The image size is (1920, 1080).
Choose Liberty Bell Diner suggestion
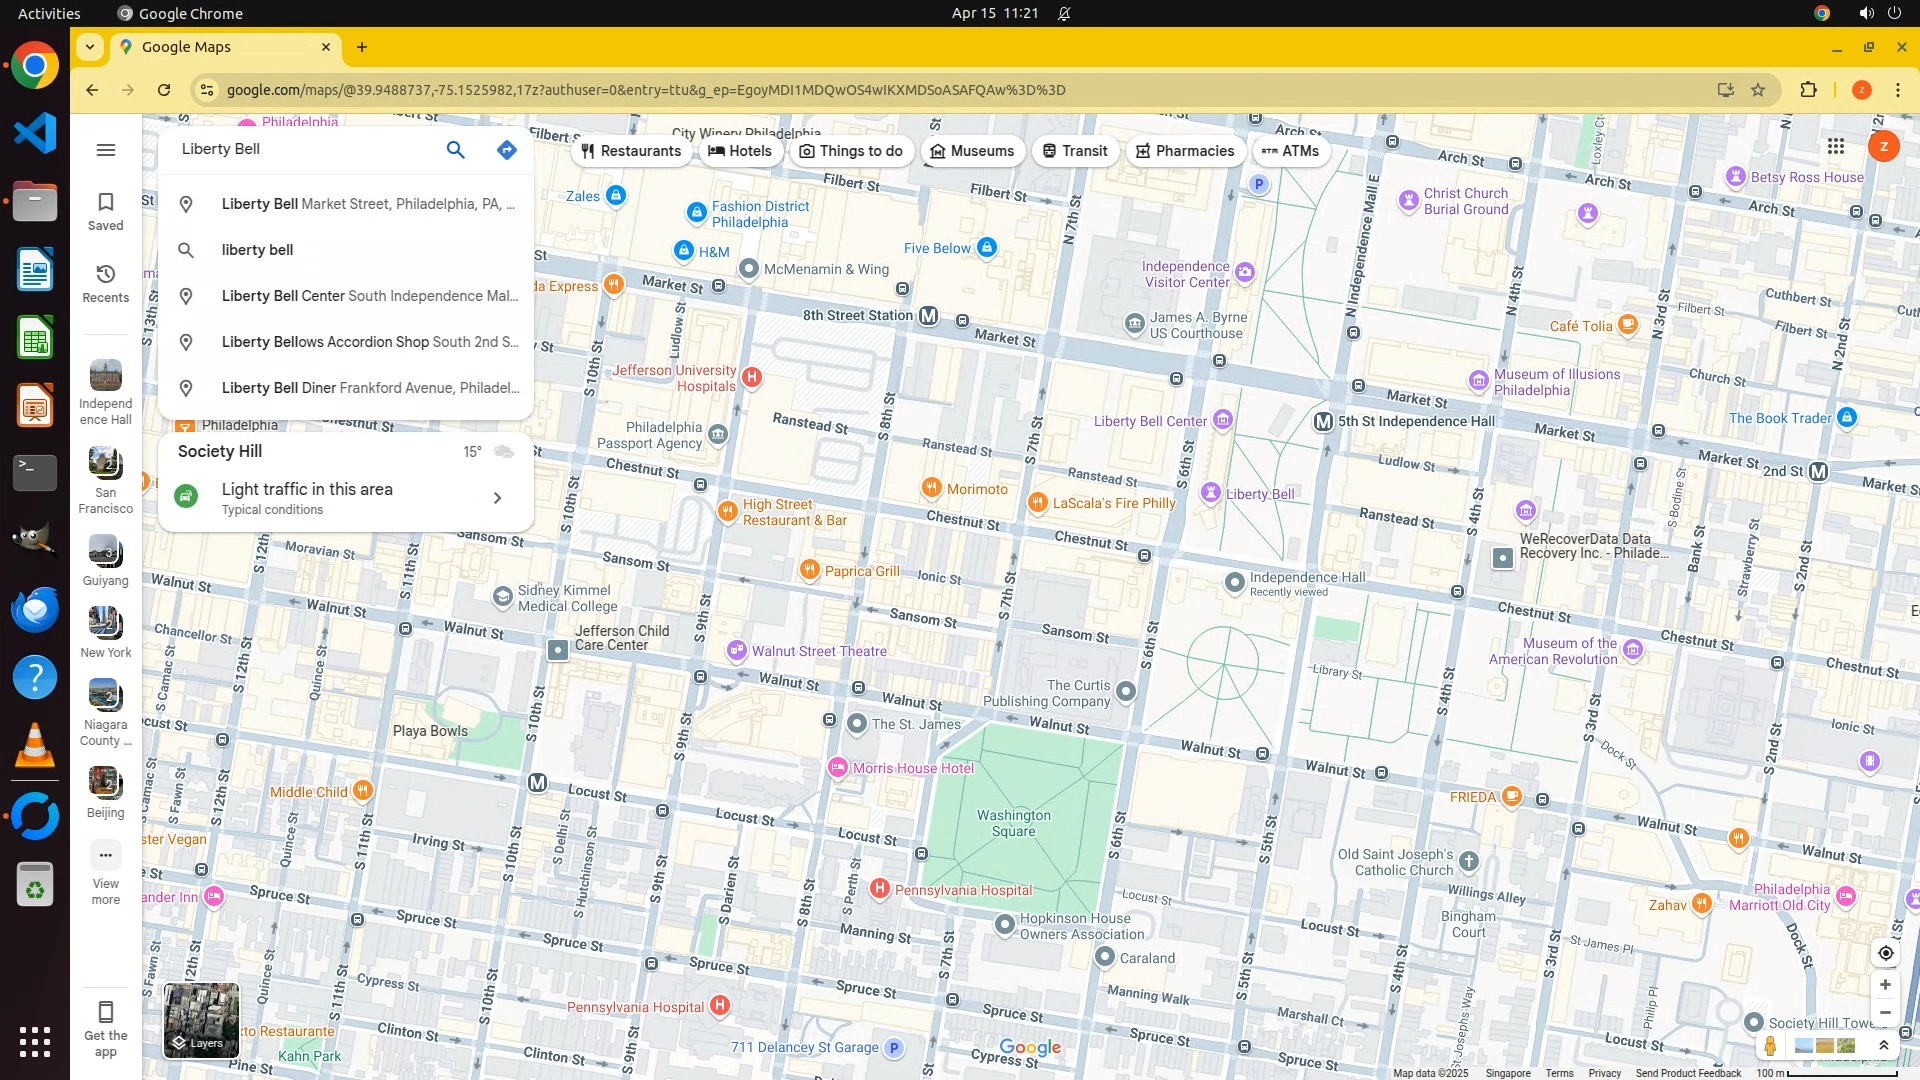[368, 388]
